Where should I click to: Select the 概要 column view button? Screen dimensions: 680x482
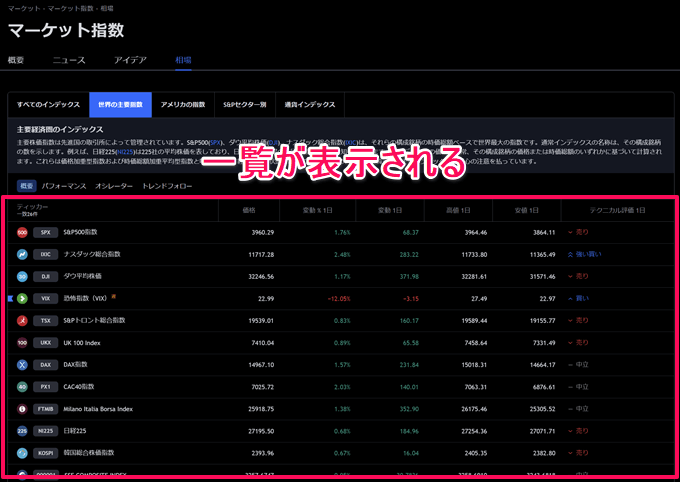(26, 186)
